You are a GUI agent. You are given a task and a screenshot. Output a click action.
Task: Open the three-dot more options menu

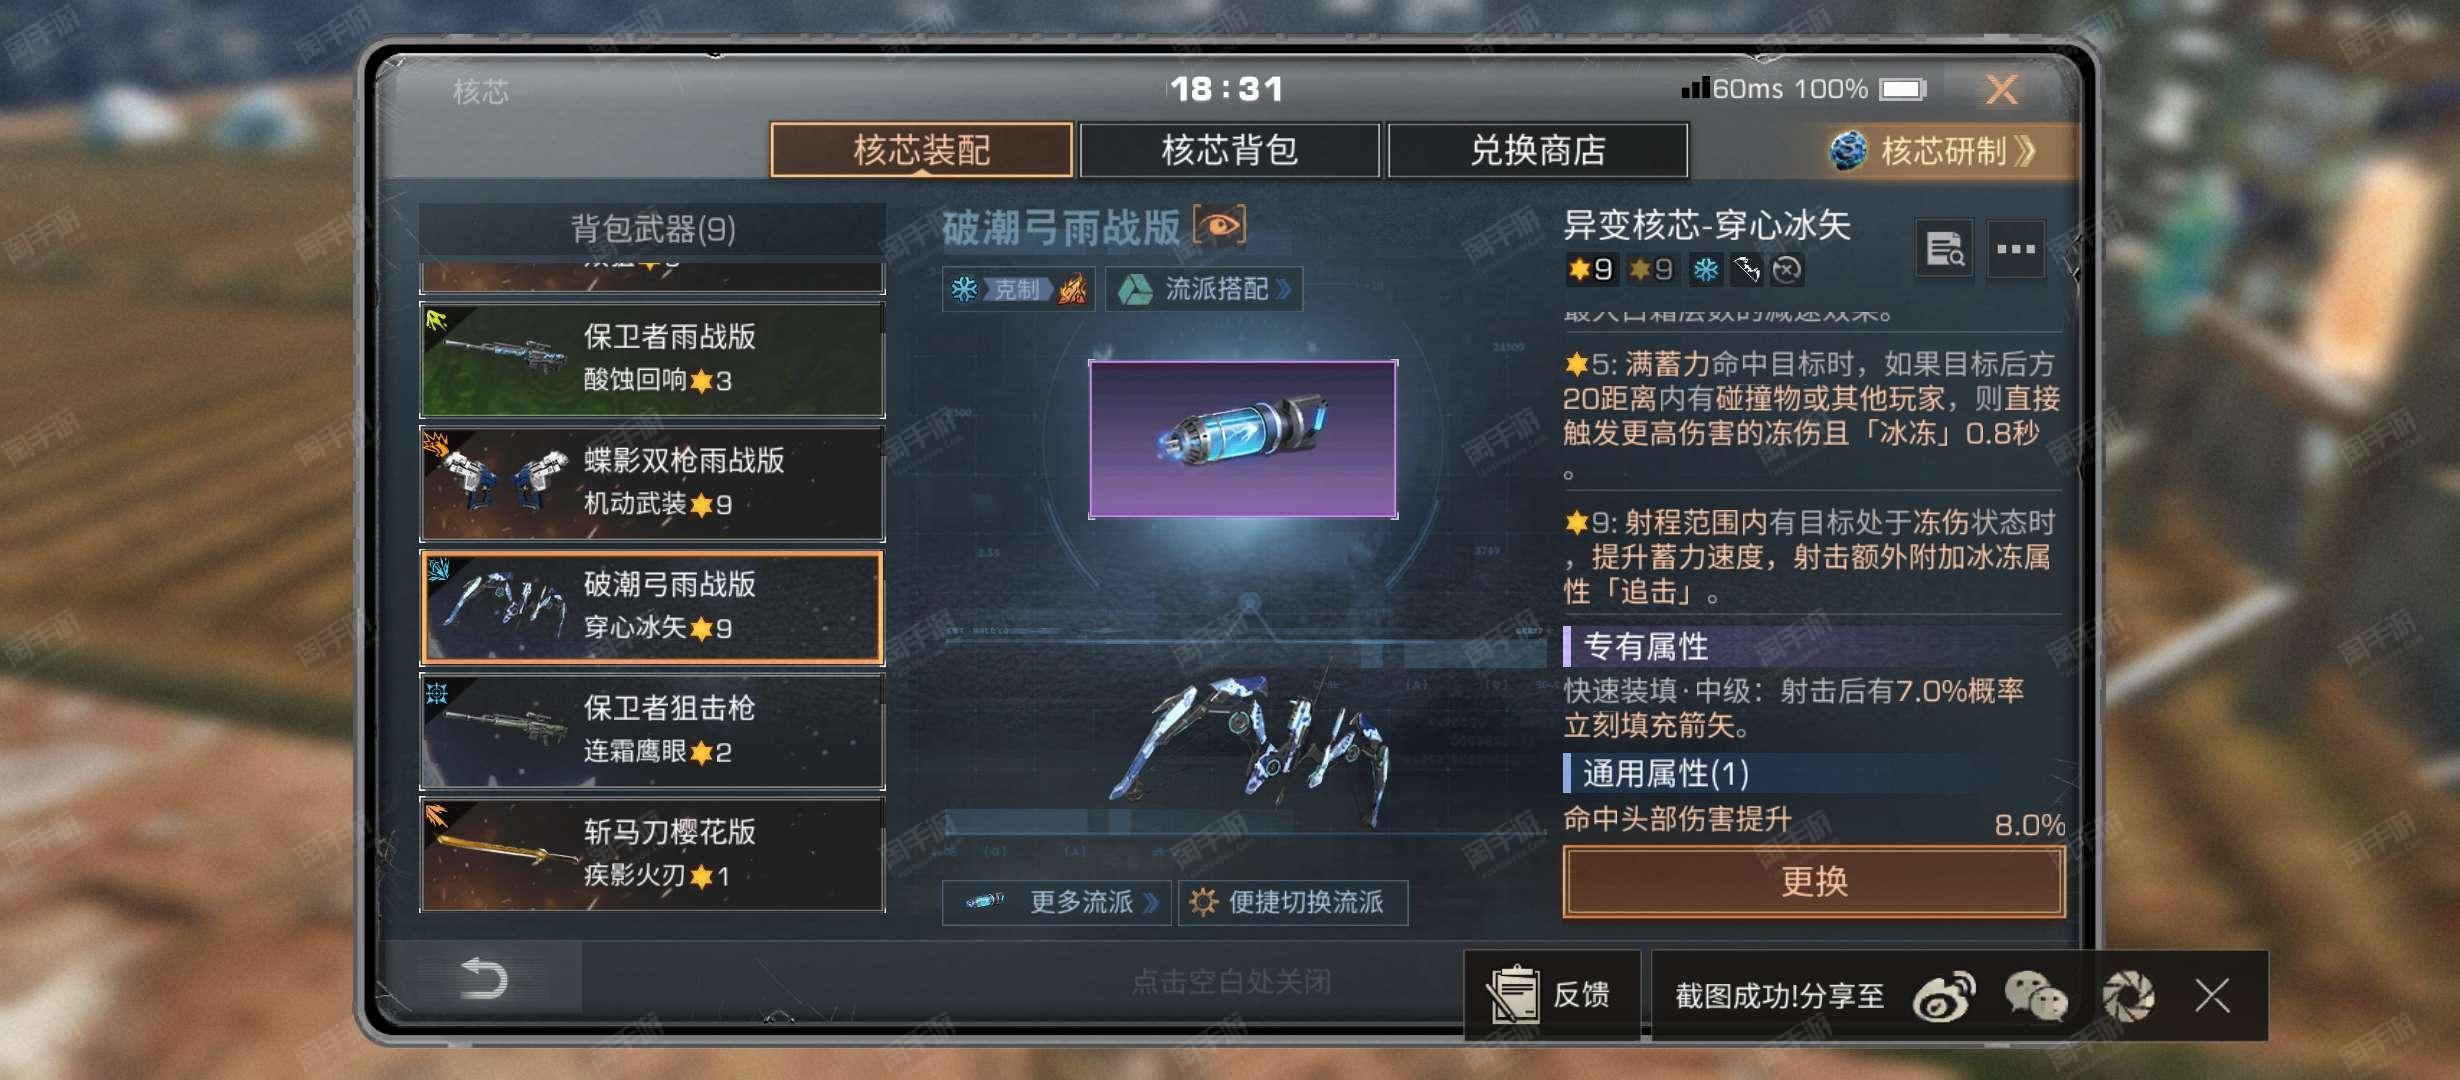2015,249
